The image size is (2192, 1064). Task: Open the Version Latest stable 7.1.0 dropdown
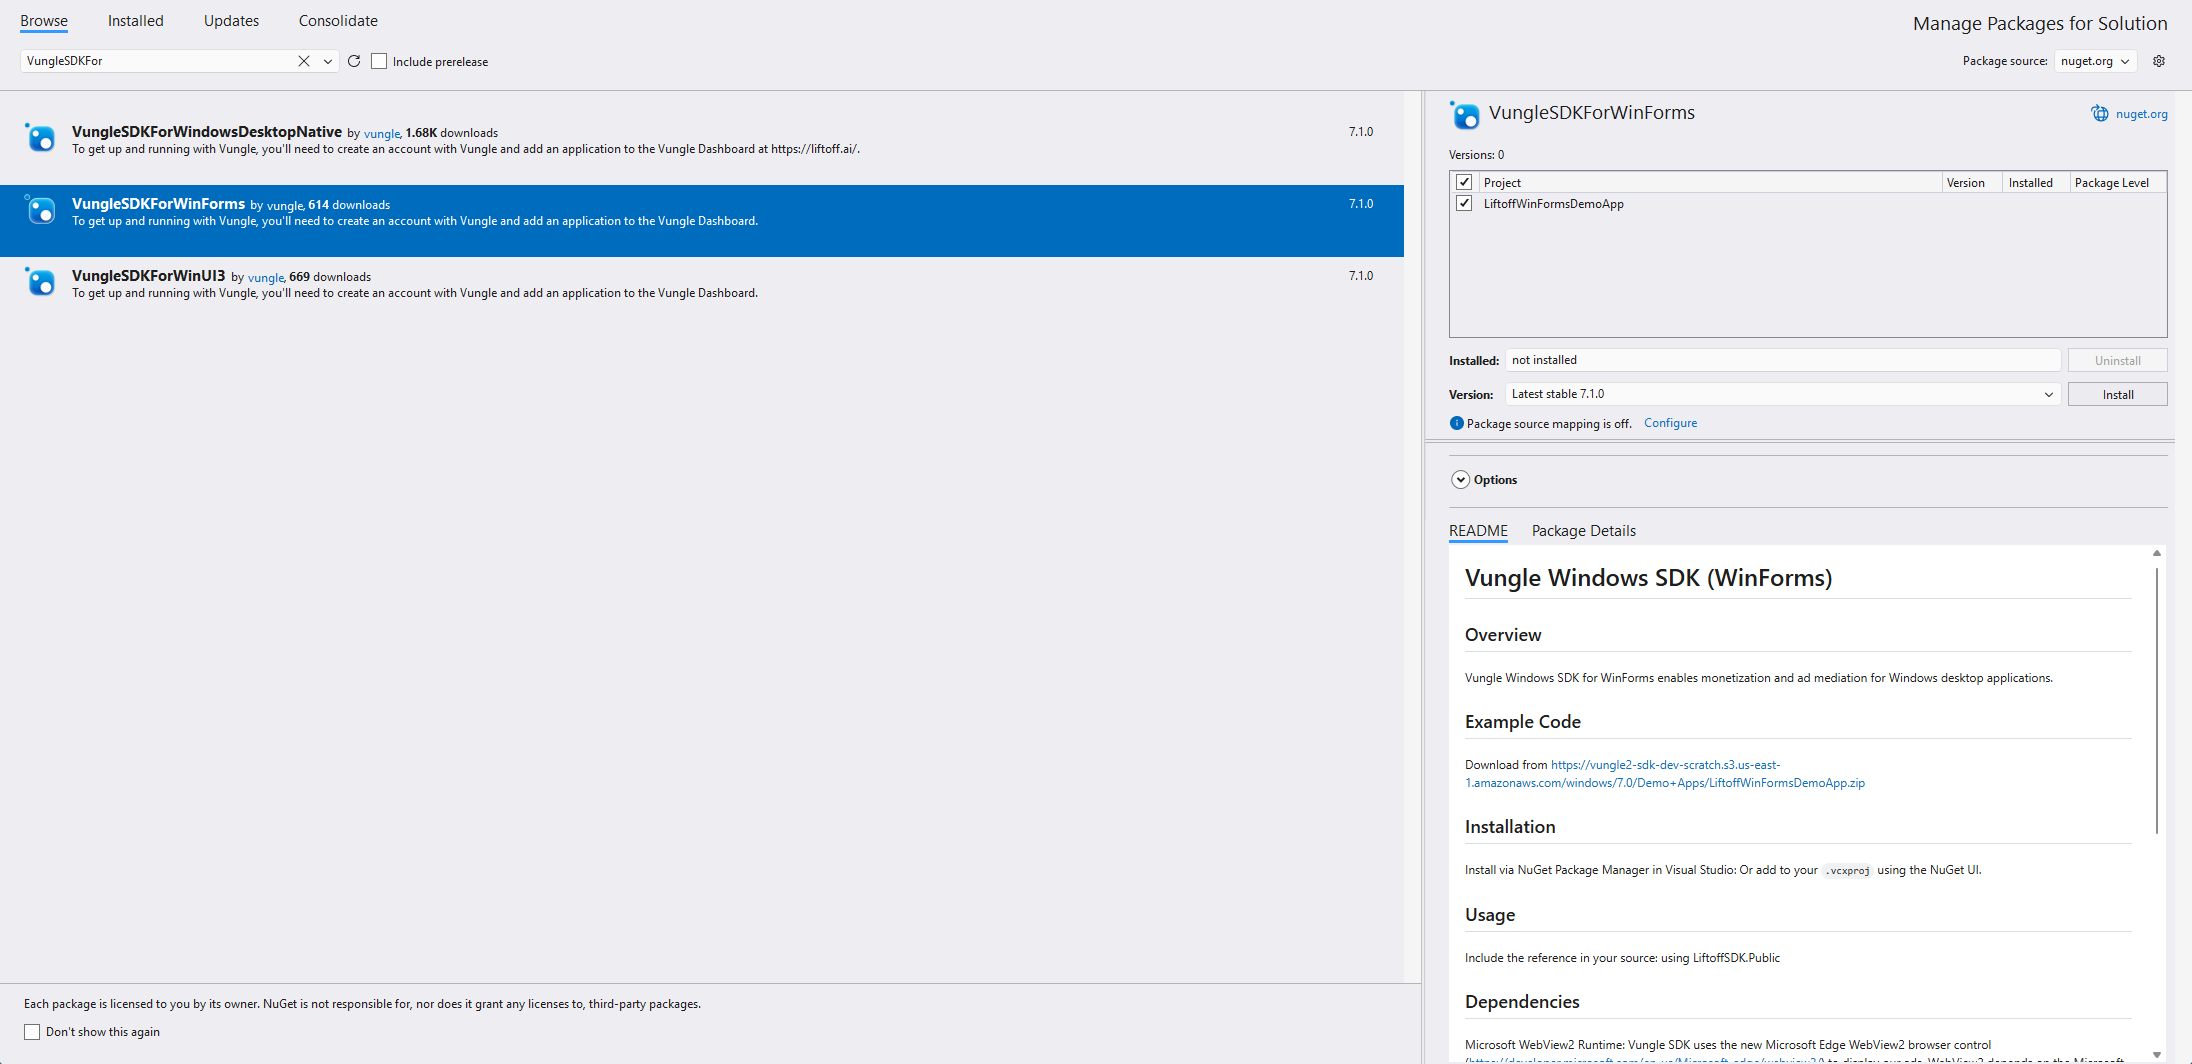[x=1783, y=394]
